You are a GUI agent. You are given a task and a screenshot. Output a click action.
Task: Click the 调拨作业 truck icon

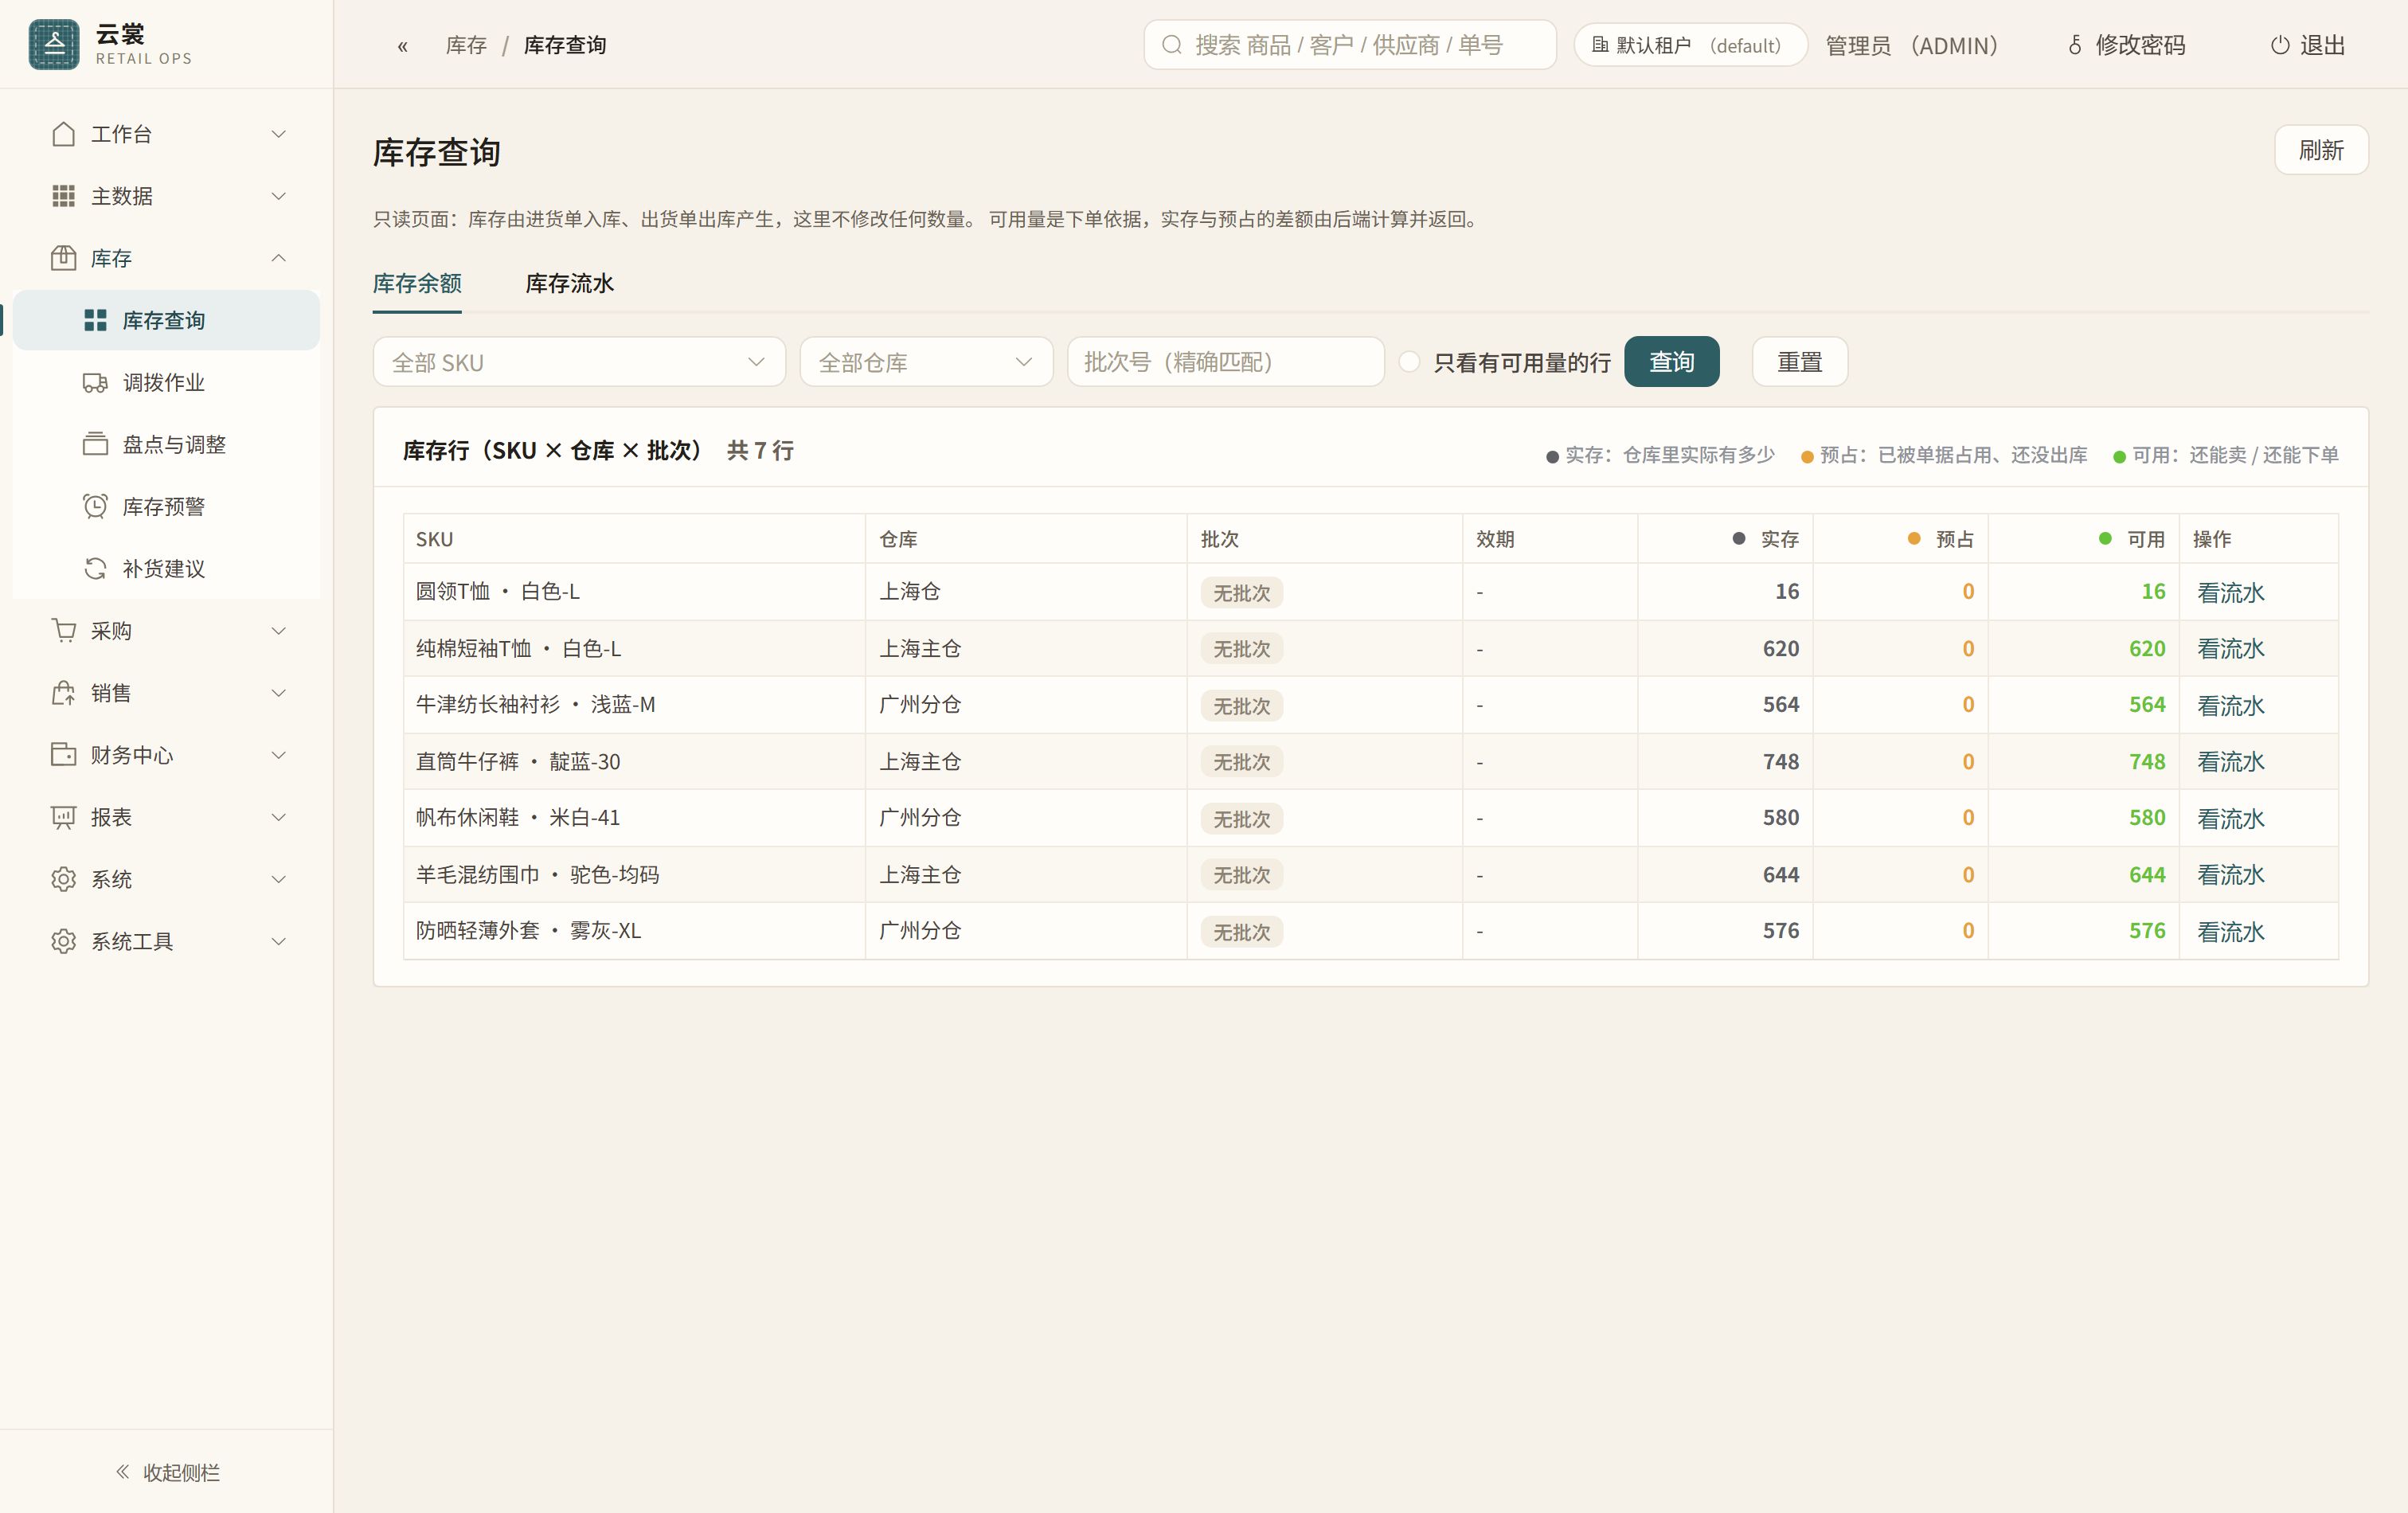(x=95, y=383)
